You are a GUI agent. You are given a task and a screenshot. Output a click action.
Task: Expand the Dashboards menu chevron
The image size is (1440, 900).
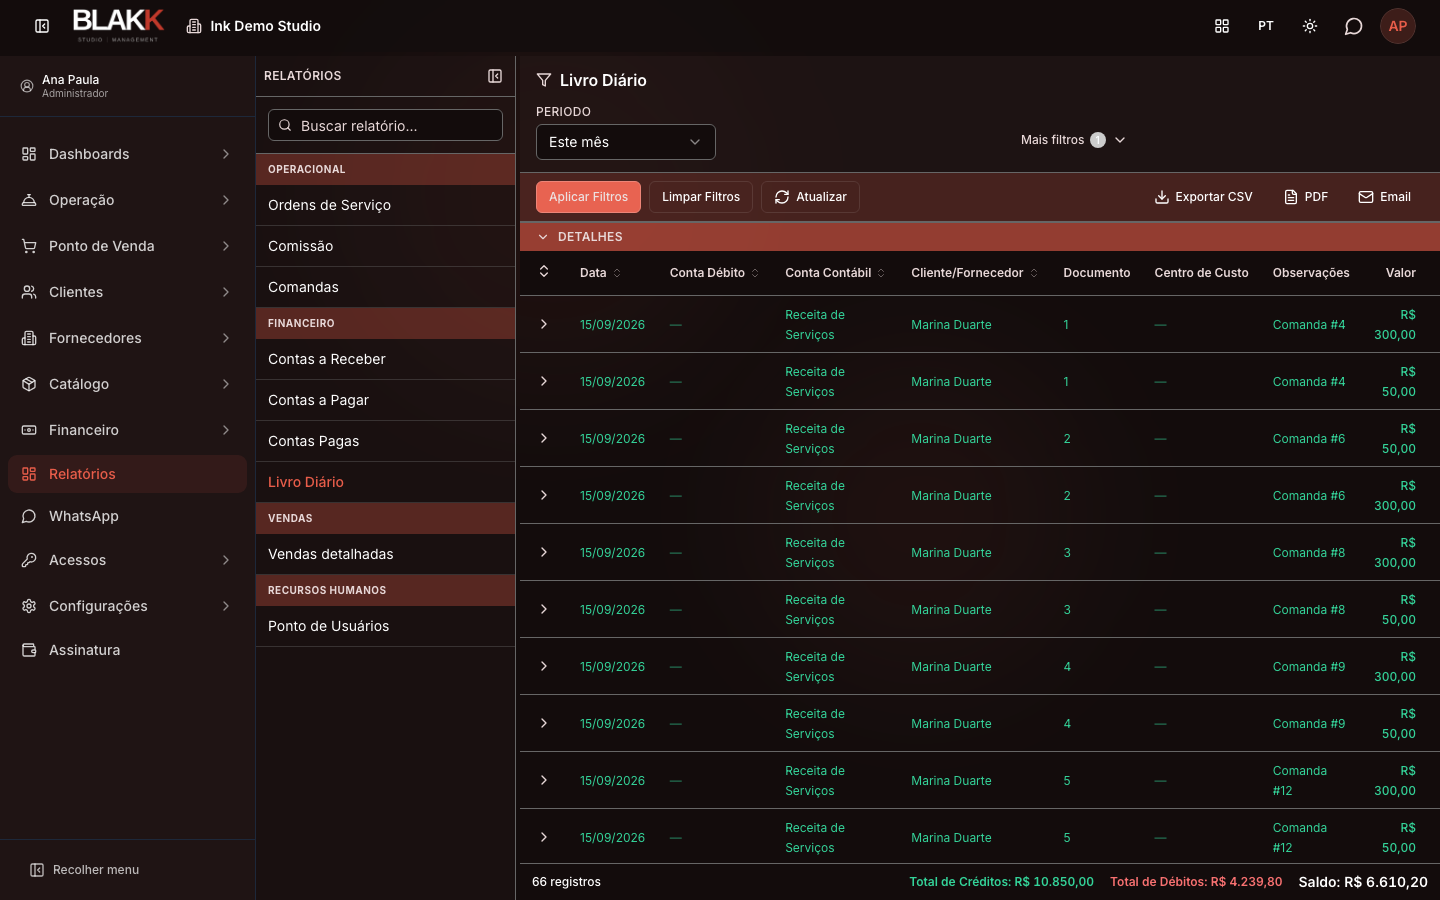[226, 154]
